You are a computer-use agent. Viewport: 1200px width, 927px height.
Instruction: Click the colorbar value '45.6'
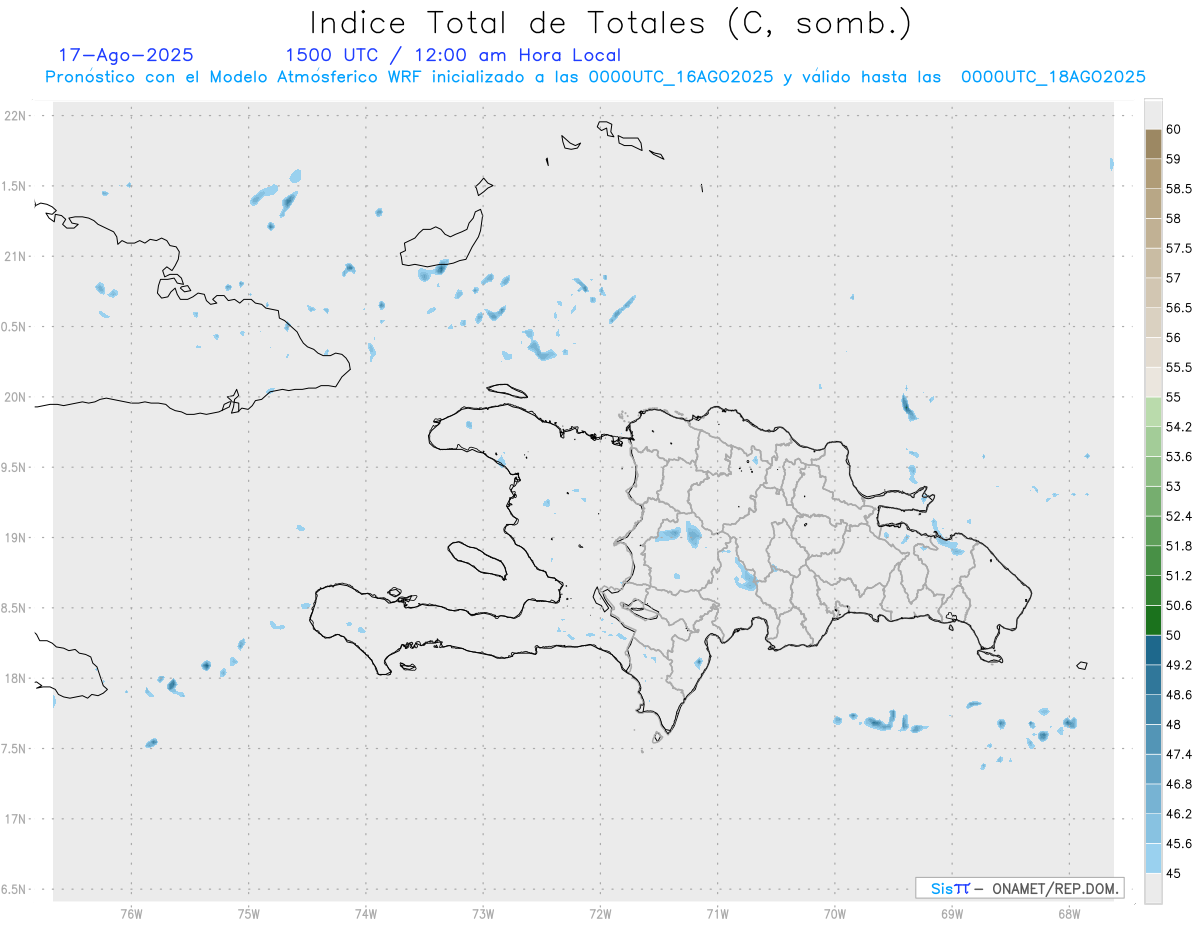tap(1178, 844)
